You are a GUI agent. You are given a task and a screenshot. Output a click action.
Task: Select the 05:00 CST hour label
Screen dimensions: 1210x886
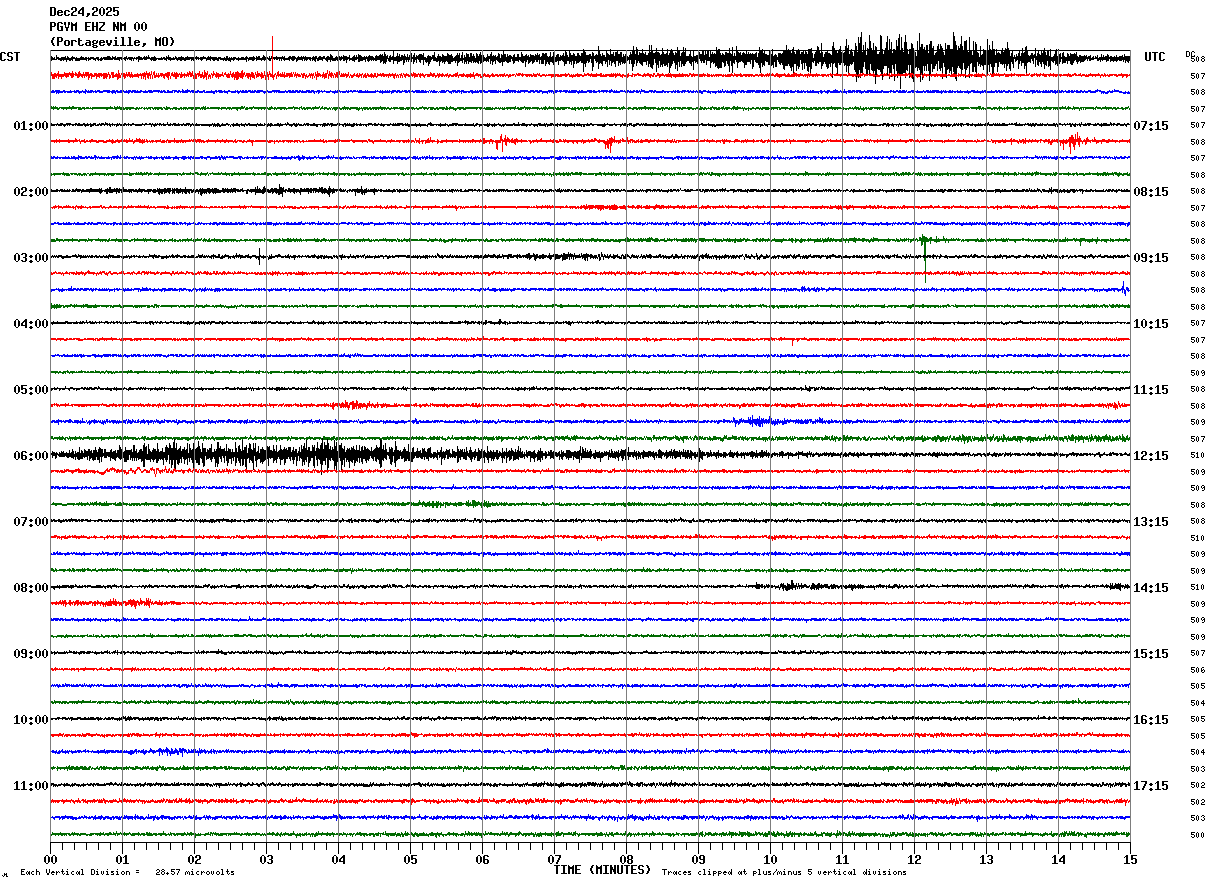coord(31,390)
